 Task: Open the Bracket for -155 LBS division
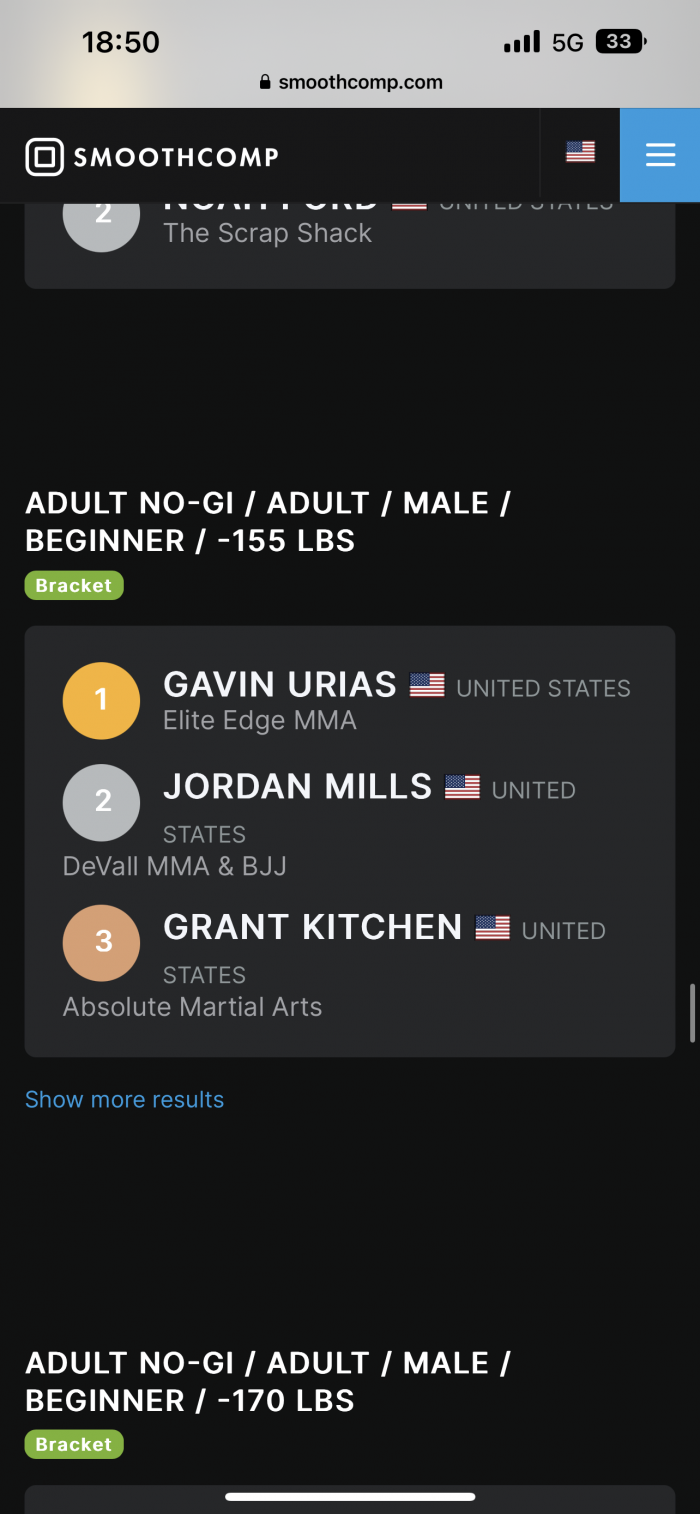click(74, 585)
